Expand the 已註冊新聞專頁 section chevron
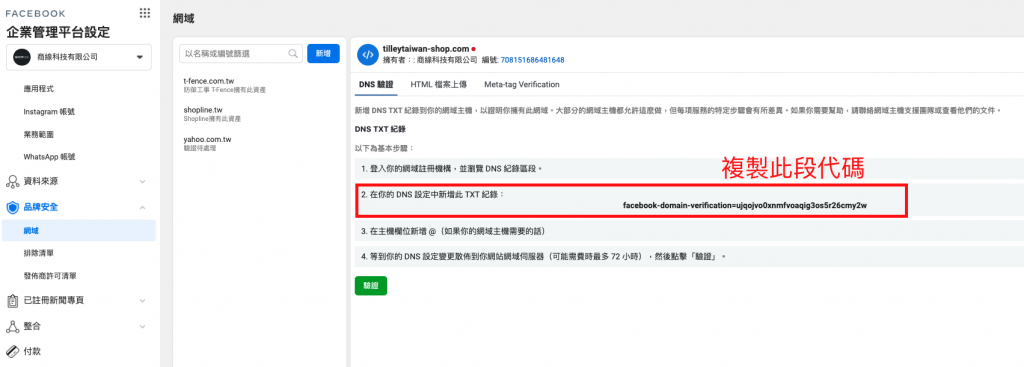1024x367 pixels. 142,301
